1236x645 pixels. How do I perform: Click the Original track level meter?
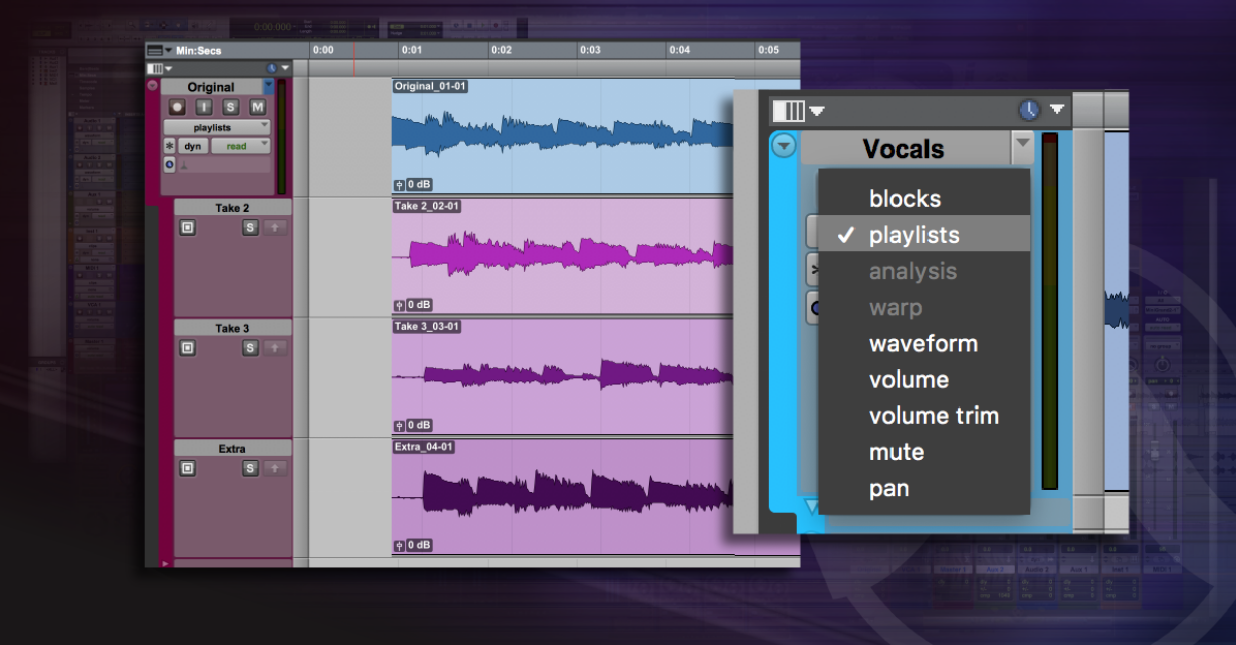[x=282, y=137]
